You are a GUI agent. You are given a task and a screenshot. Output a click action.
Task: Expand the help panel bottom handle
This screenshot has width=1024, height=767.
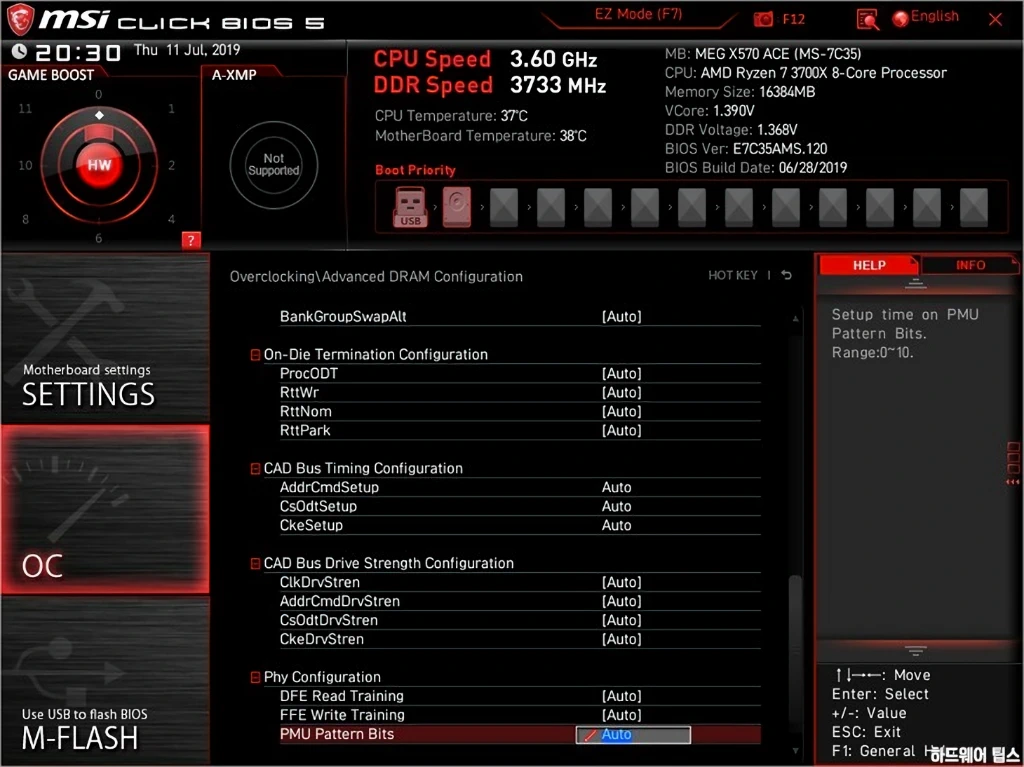click(916, 651)
